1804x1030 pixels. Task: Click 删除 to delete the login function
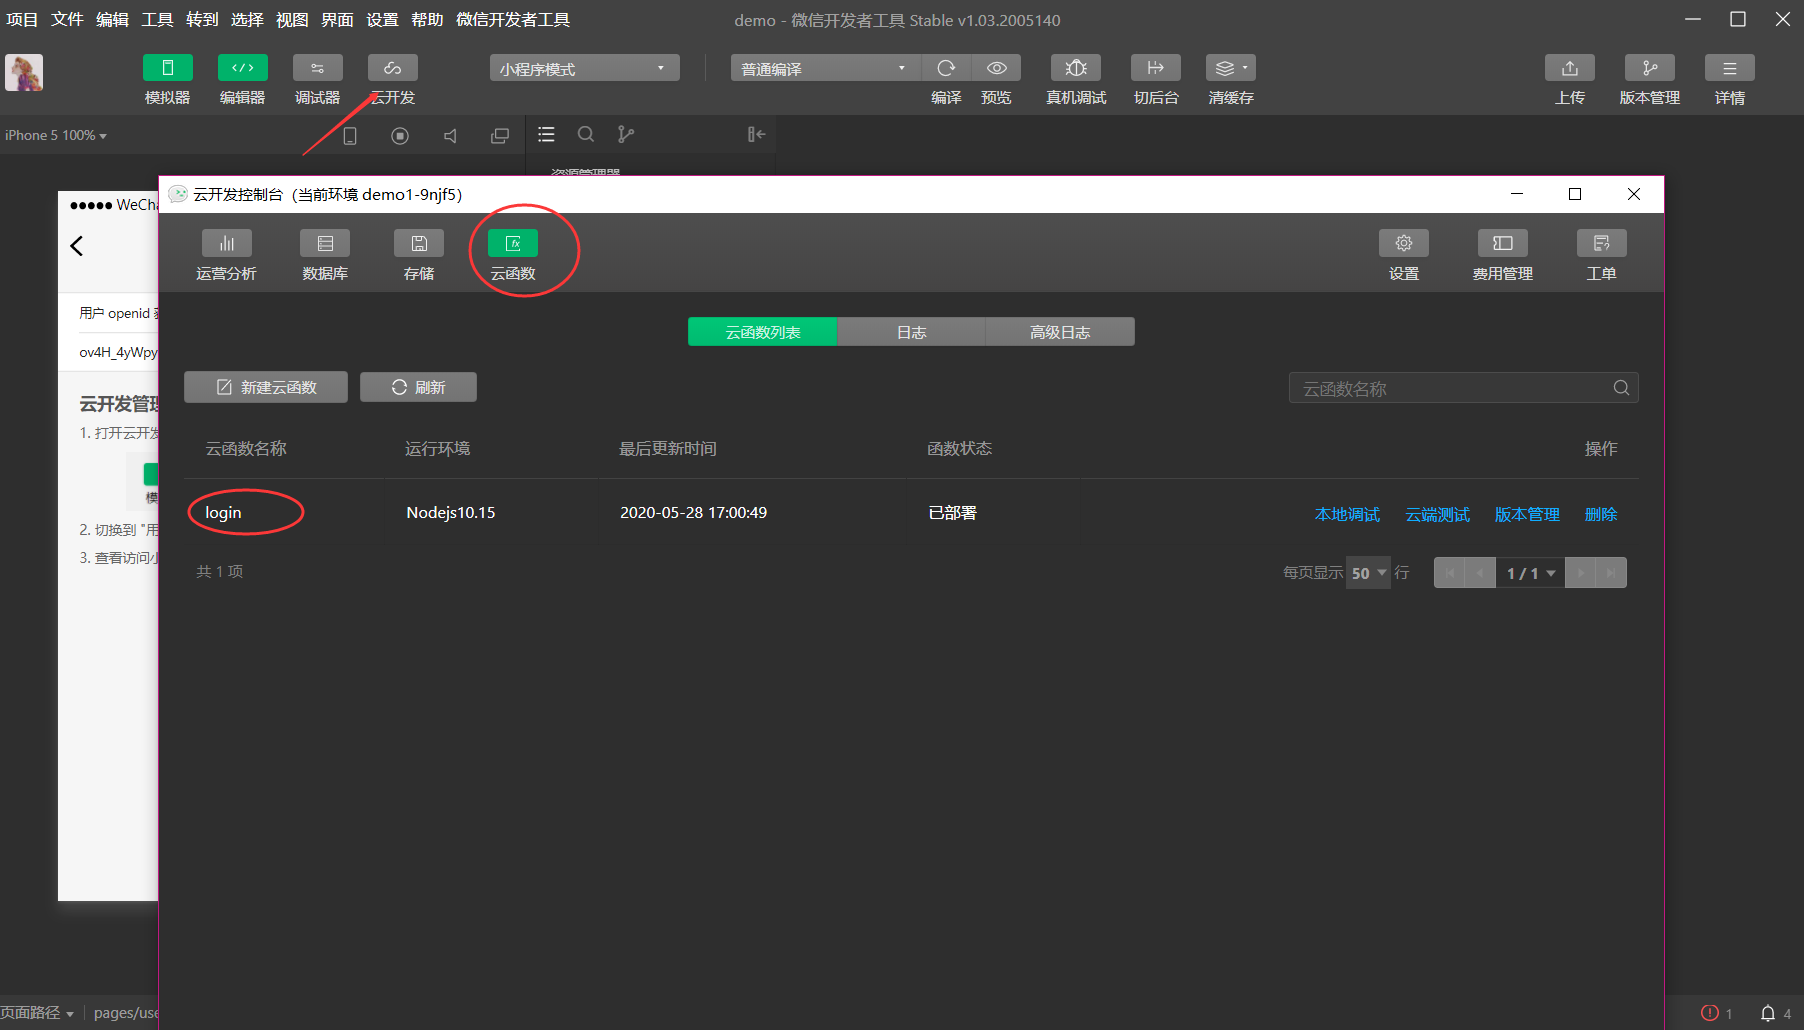1601,514
